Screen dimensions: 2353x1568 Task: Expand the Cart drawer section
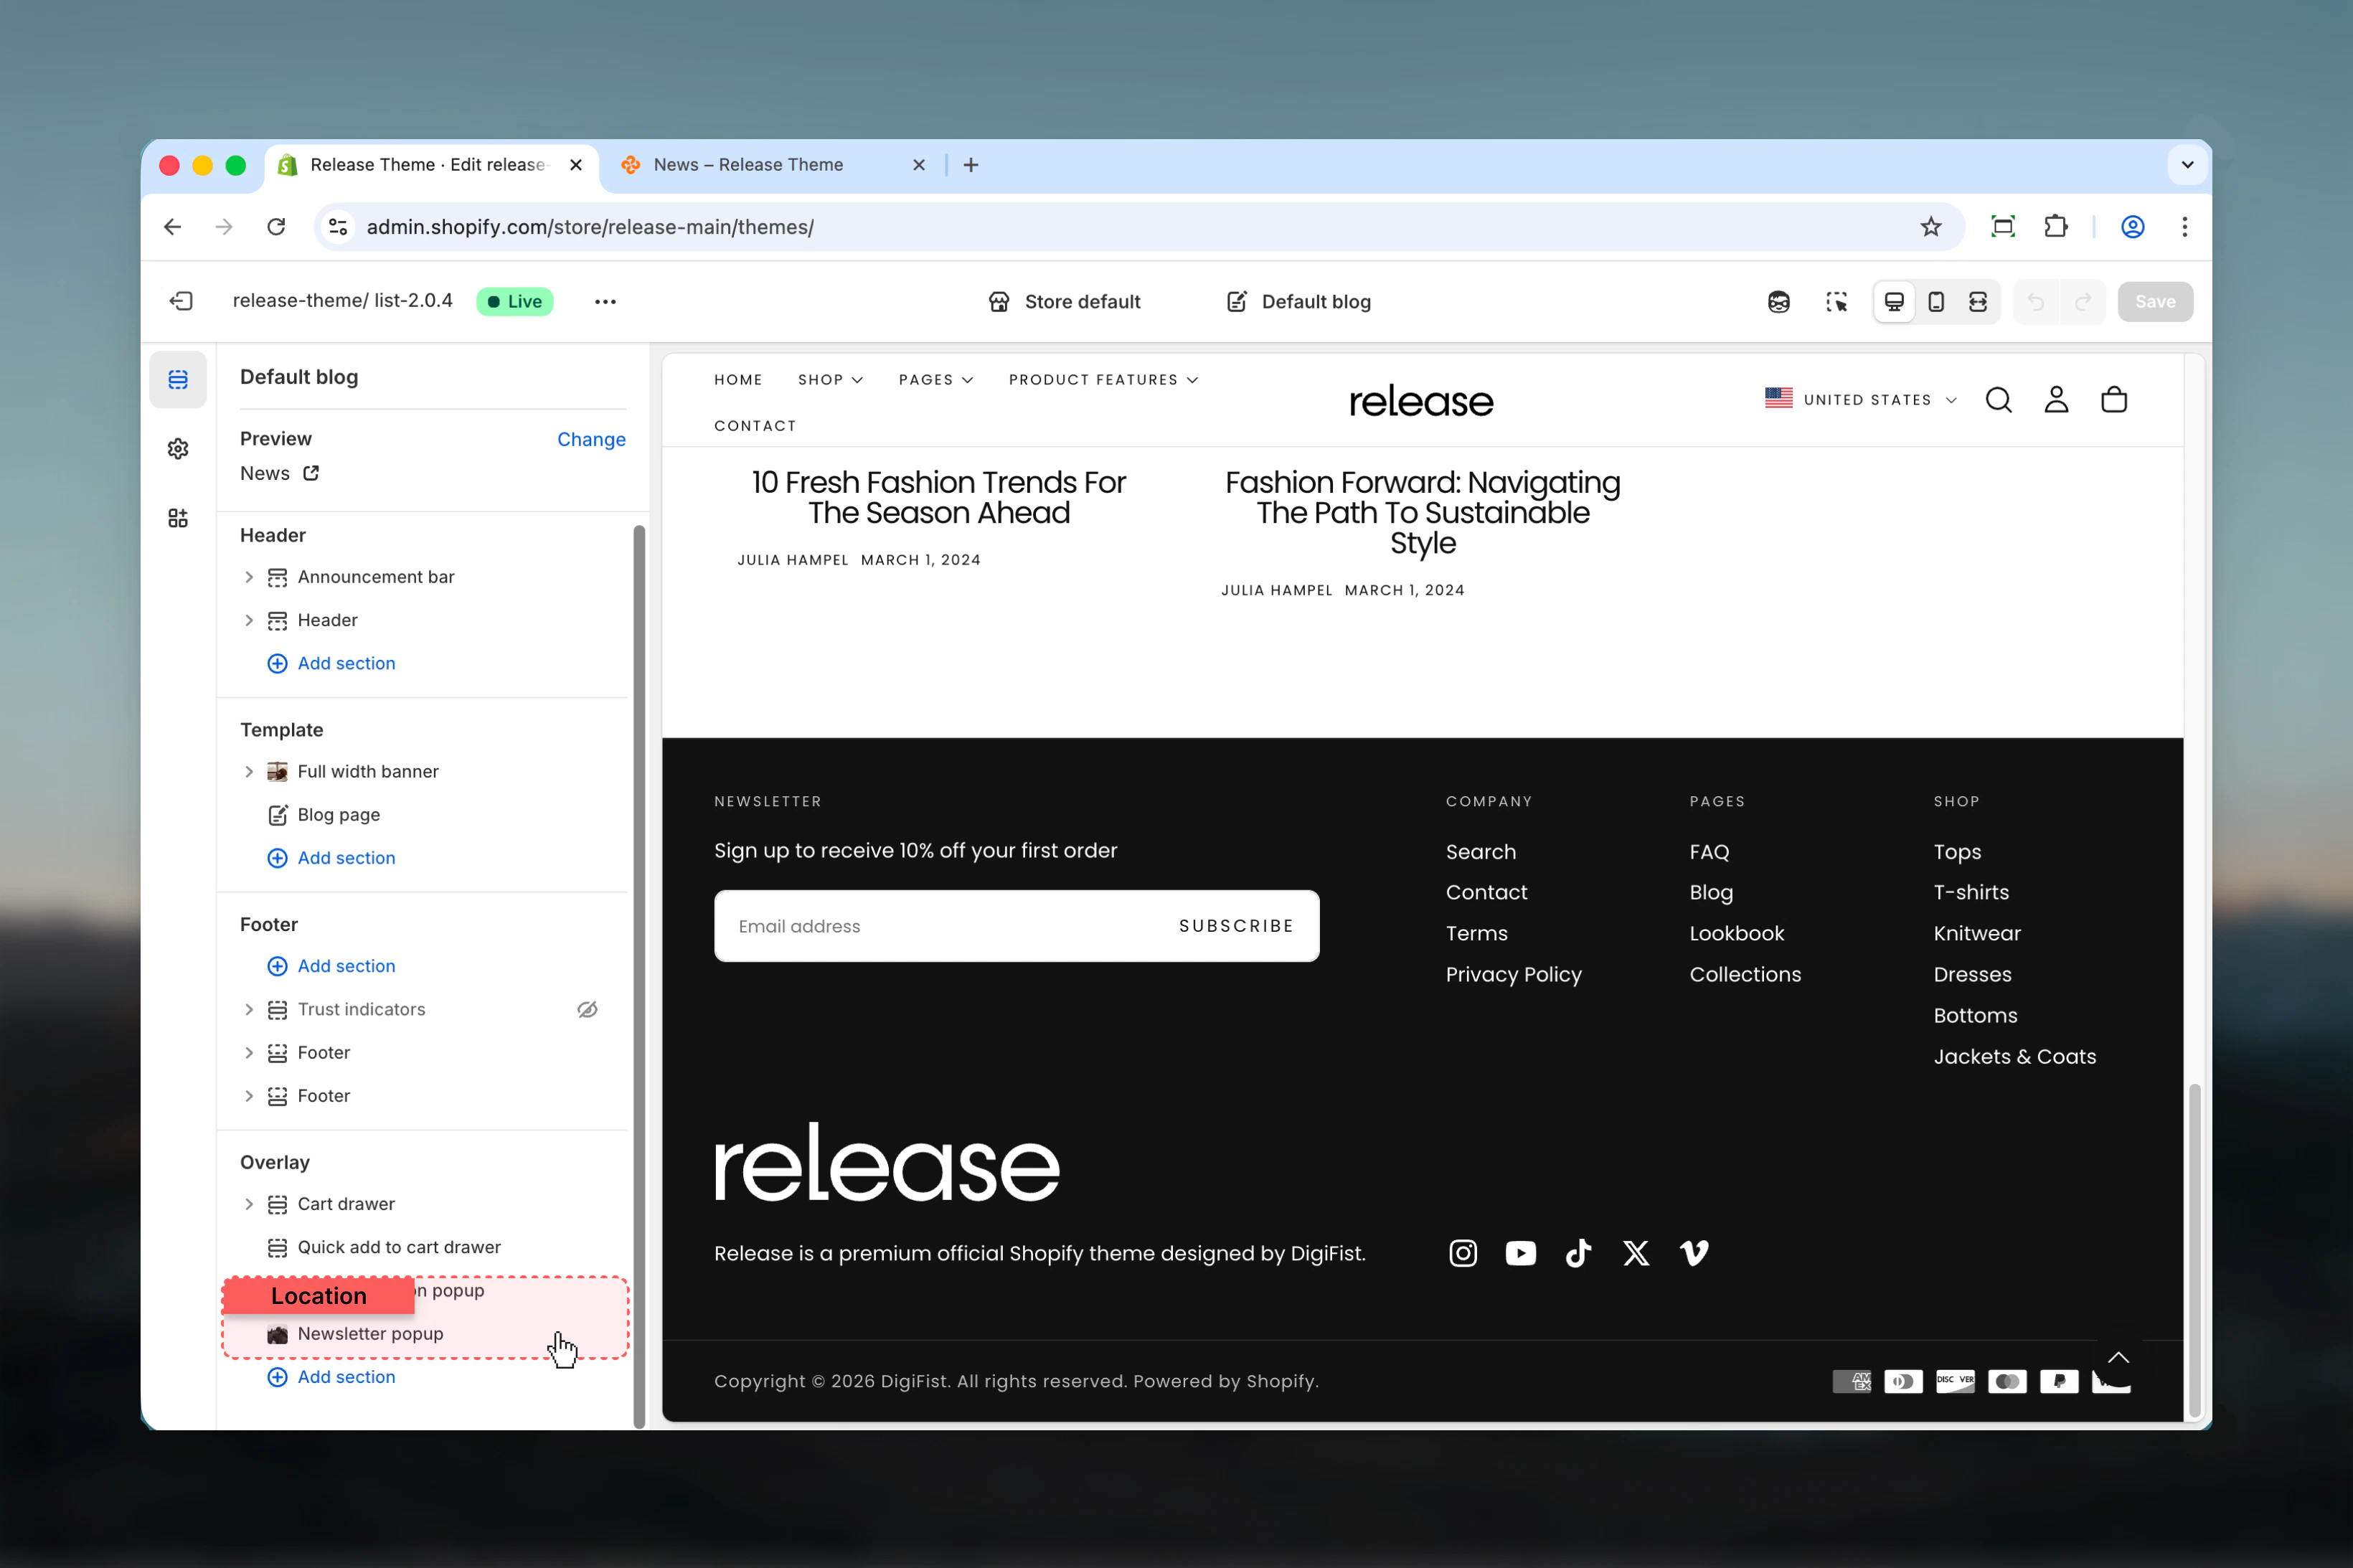click(249, 1204)
